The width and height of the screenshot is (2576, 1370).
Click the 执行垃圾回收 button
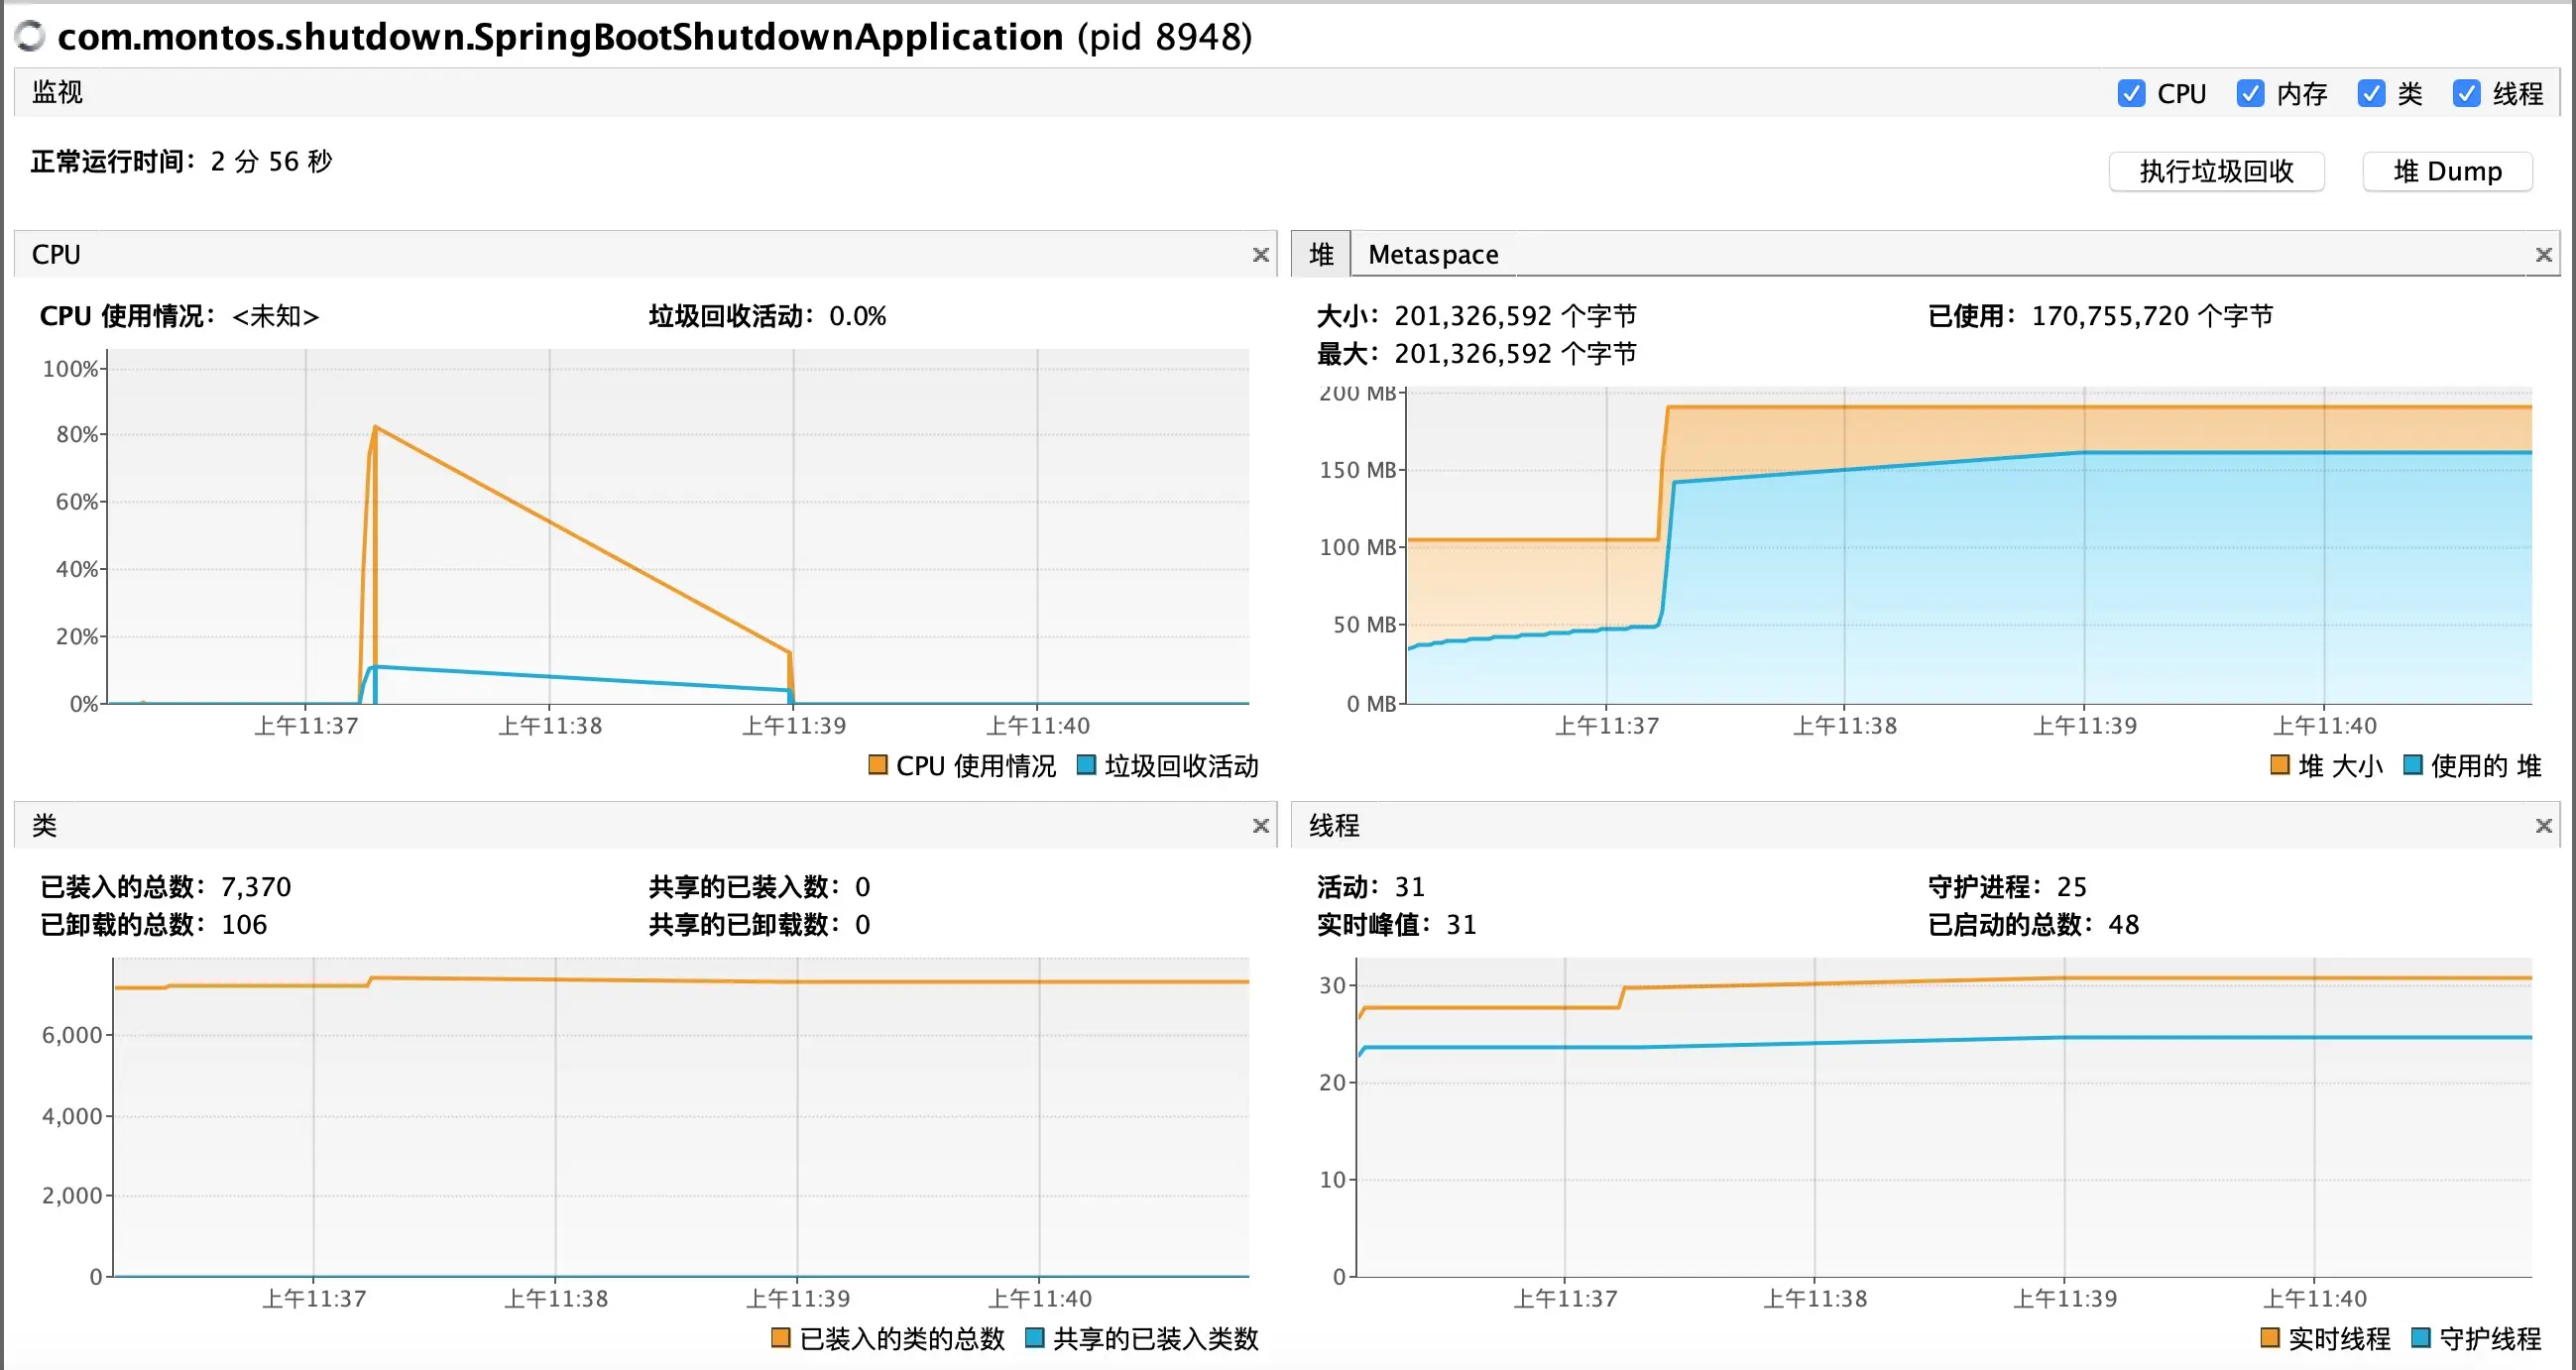[2216, 172]
